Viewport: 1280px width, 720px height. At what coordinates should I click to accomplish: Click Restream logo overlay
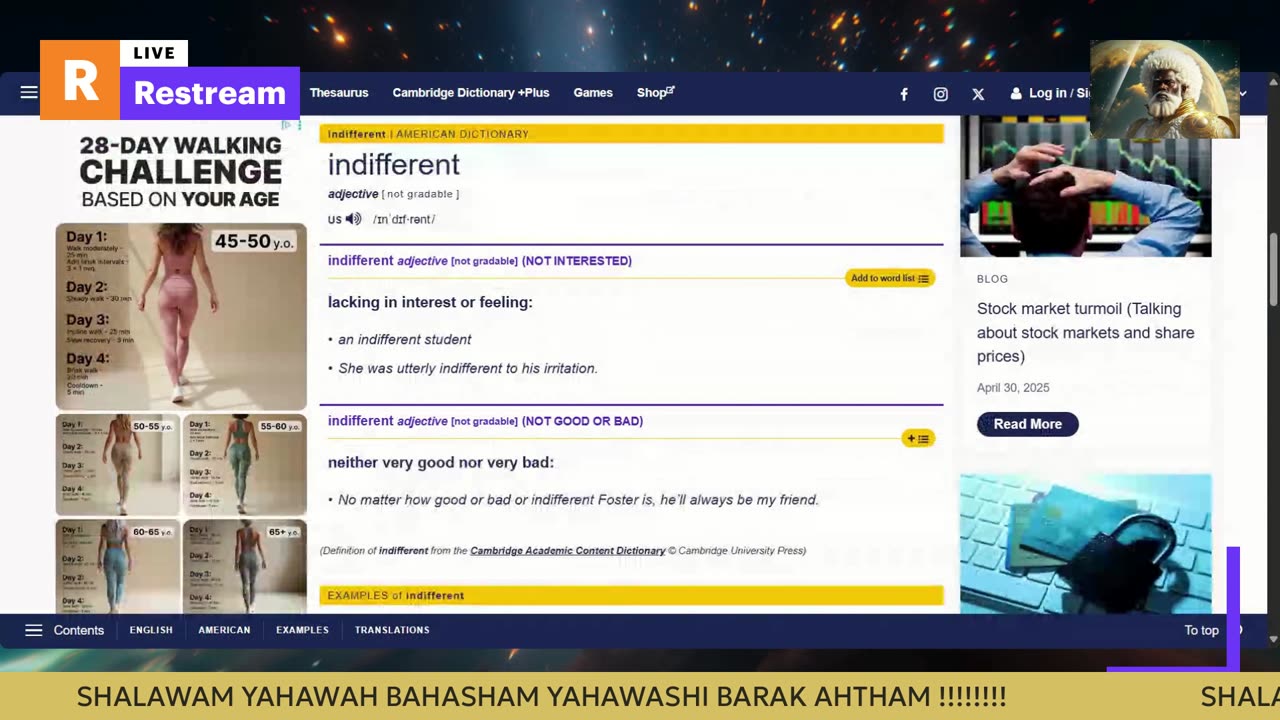point(170,80)
